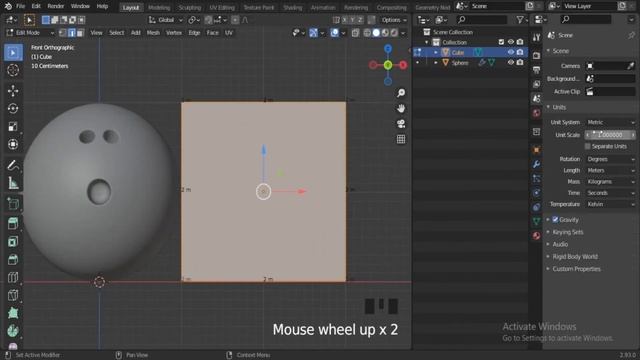Switch perspective/orthographic grid icon
Viewport: 640px width, 360px height.
[401, 140]
